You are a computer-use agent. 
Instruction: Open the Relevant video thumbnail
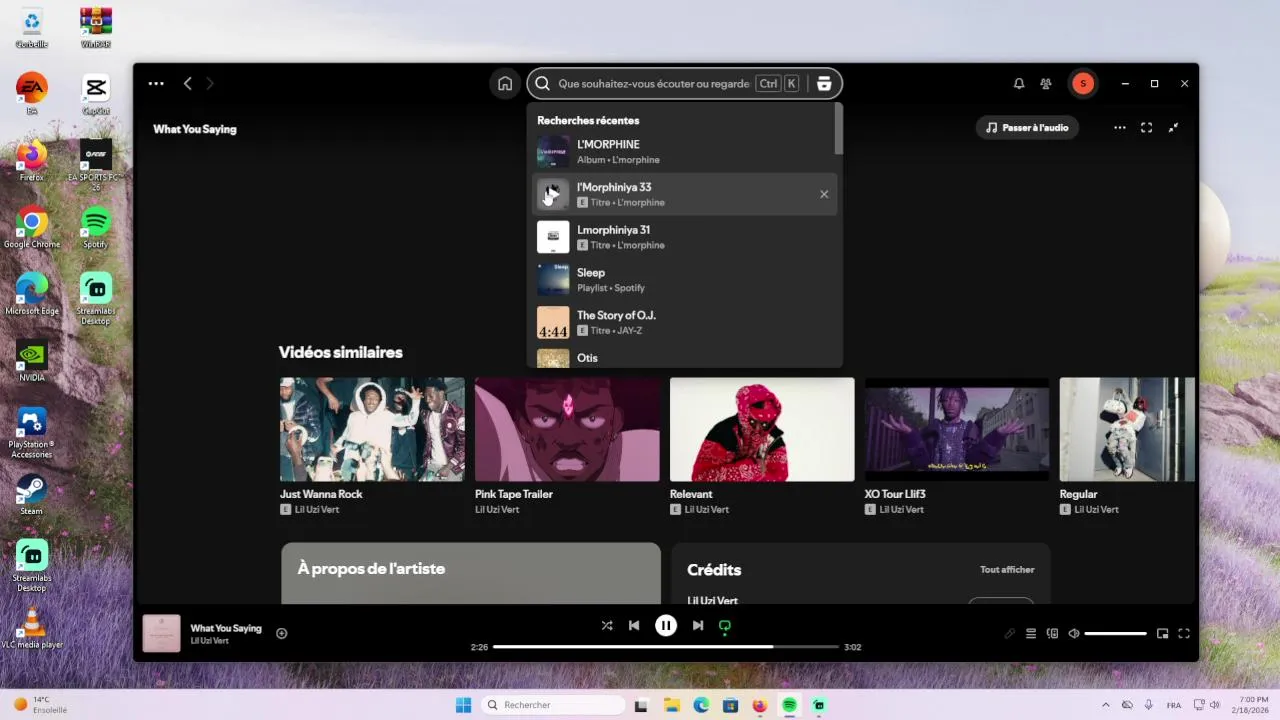click(x=762, y=429)
